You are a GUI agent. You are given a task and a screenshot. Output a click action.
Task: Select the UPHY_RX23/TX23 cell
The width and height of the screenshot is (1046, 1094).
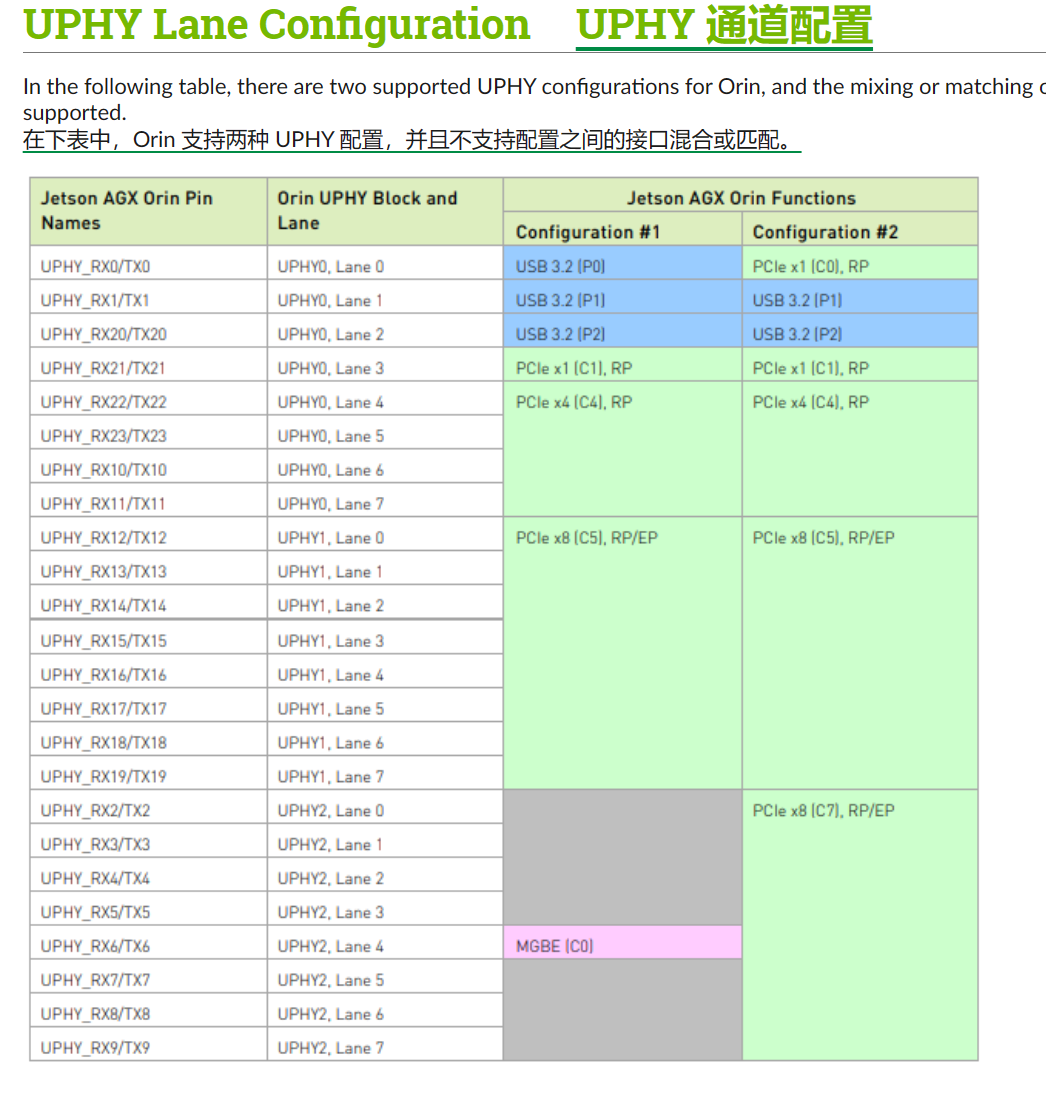pos(149,433)
